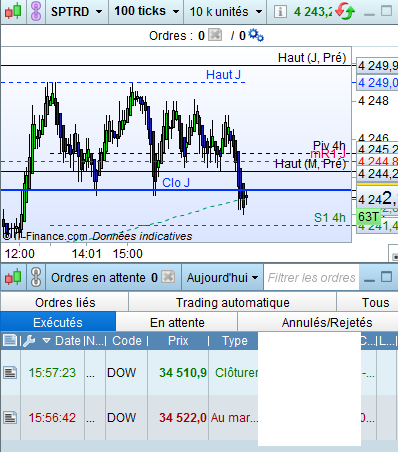Switch to the Trading automatique tab
The width and height of the screenshot is (398, 452).
pos(233,303)
